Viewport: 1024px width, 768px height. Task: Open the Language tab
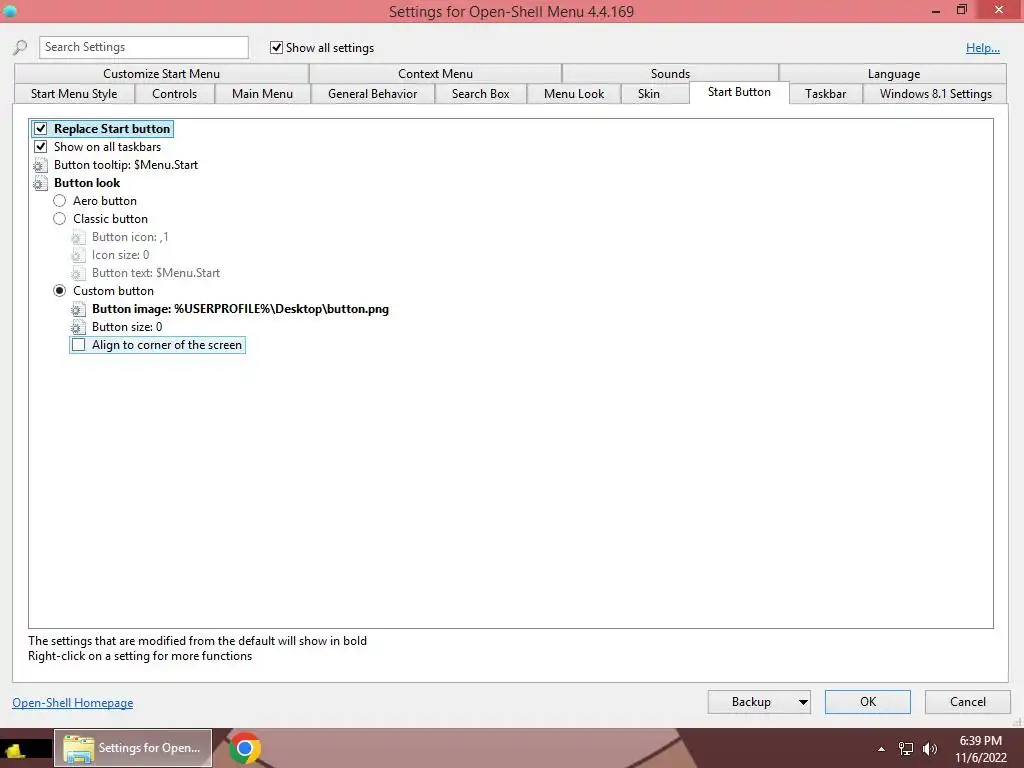tap(893, 74)
